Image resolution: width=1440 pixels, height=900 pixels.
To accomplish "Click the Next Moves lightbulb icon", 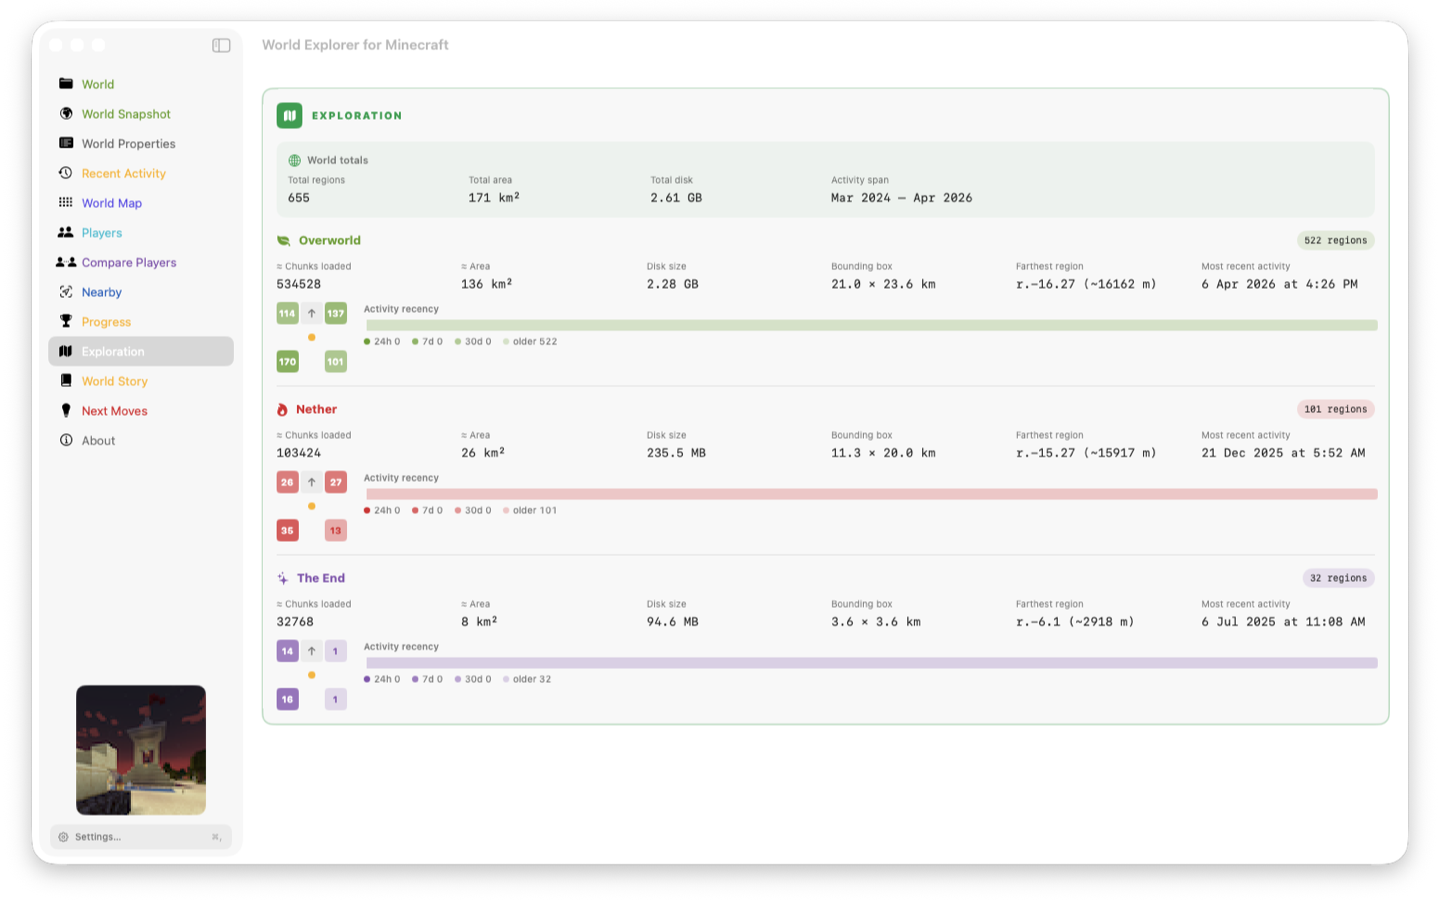I will coord(66,410).
